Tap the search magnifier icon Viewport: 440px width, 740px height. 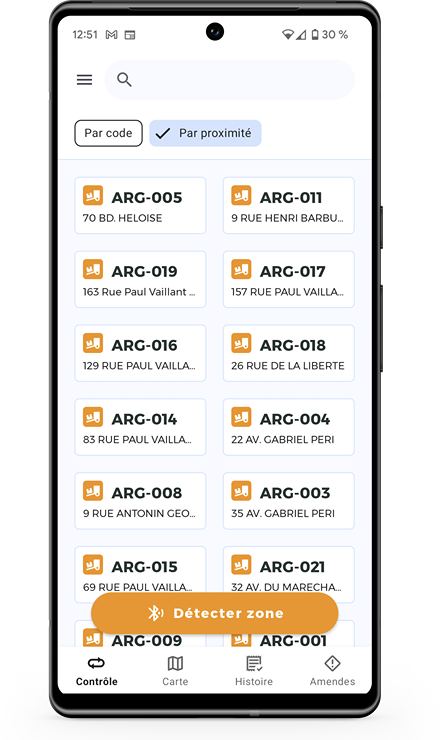tap(124, 80)
